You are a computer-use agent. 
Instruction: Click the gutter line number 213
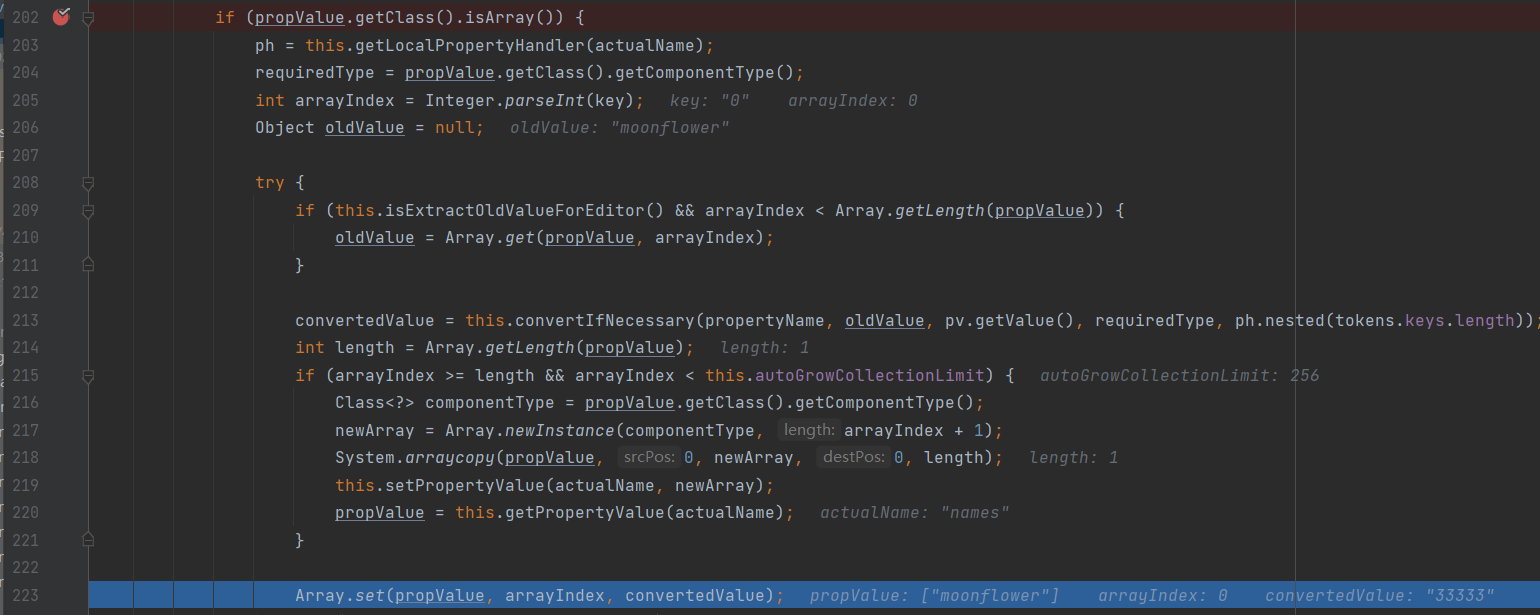coord(25,320)
